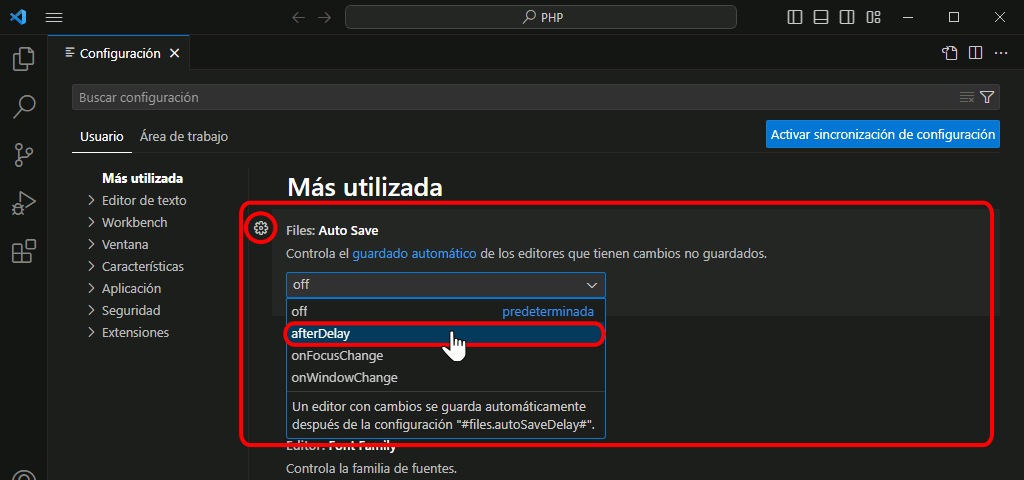Toggle the bottom panel layout icon
1024x480 pixels.
tap(821, 17)
